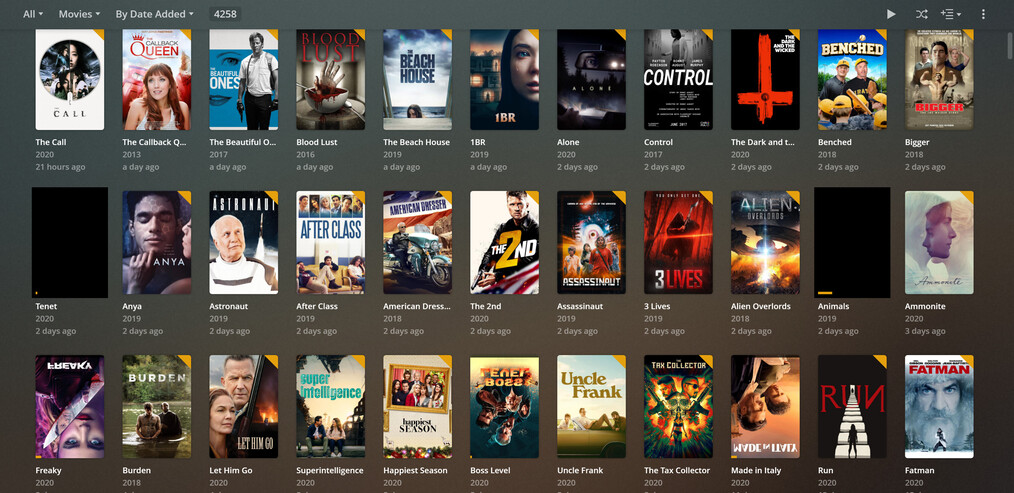Click the Blood Lust title link
Viewport: 1014px width, 493px height.
pyautogui.click(x=317, y=142)
